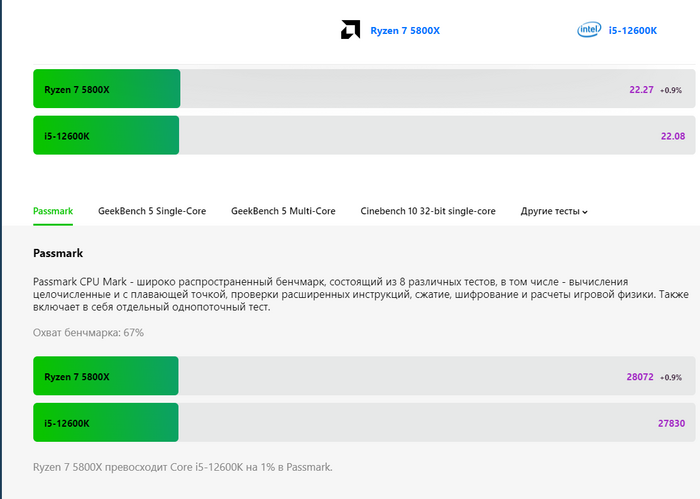700x499 pixels.
Task: Click the Passmark Ryzen 7 5800X bar
Action: [106, 376]
